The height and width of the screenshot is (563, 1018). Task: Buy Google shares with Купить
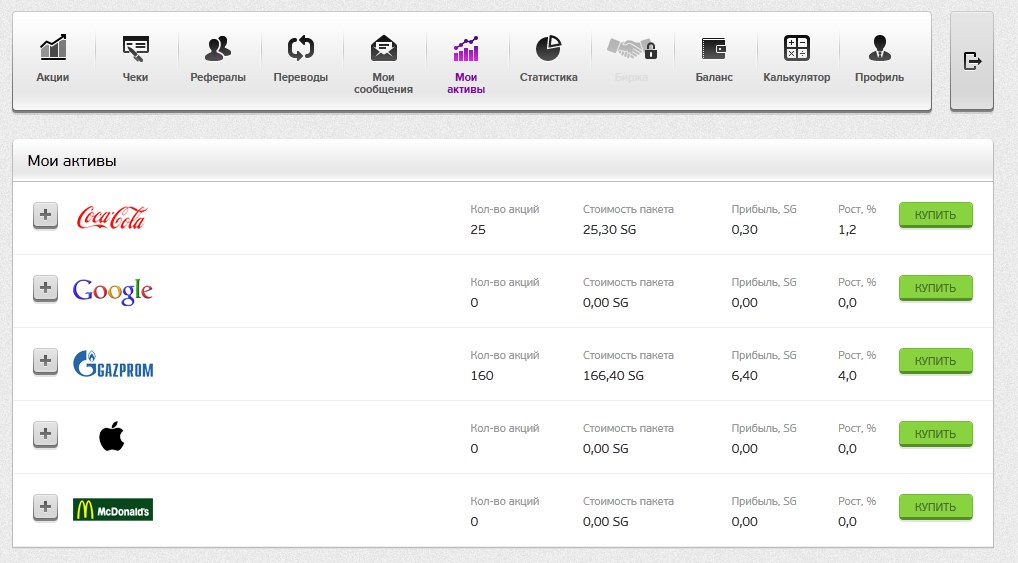[x=936, y=288]
